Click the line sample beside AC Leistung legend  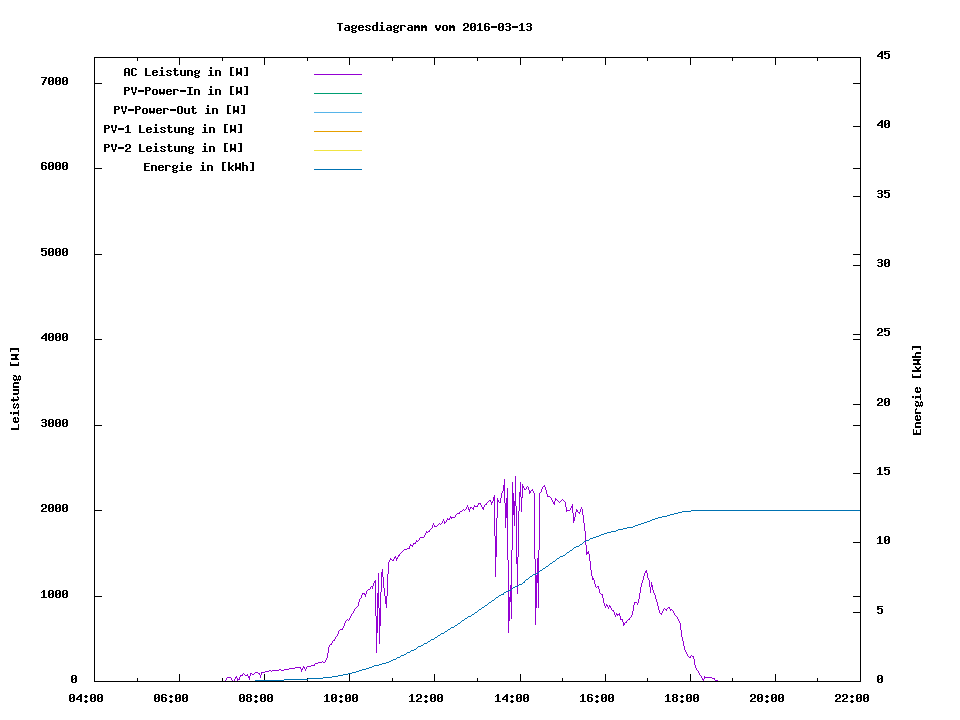click(337, 74)
